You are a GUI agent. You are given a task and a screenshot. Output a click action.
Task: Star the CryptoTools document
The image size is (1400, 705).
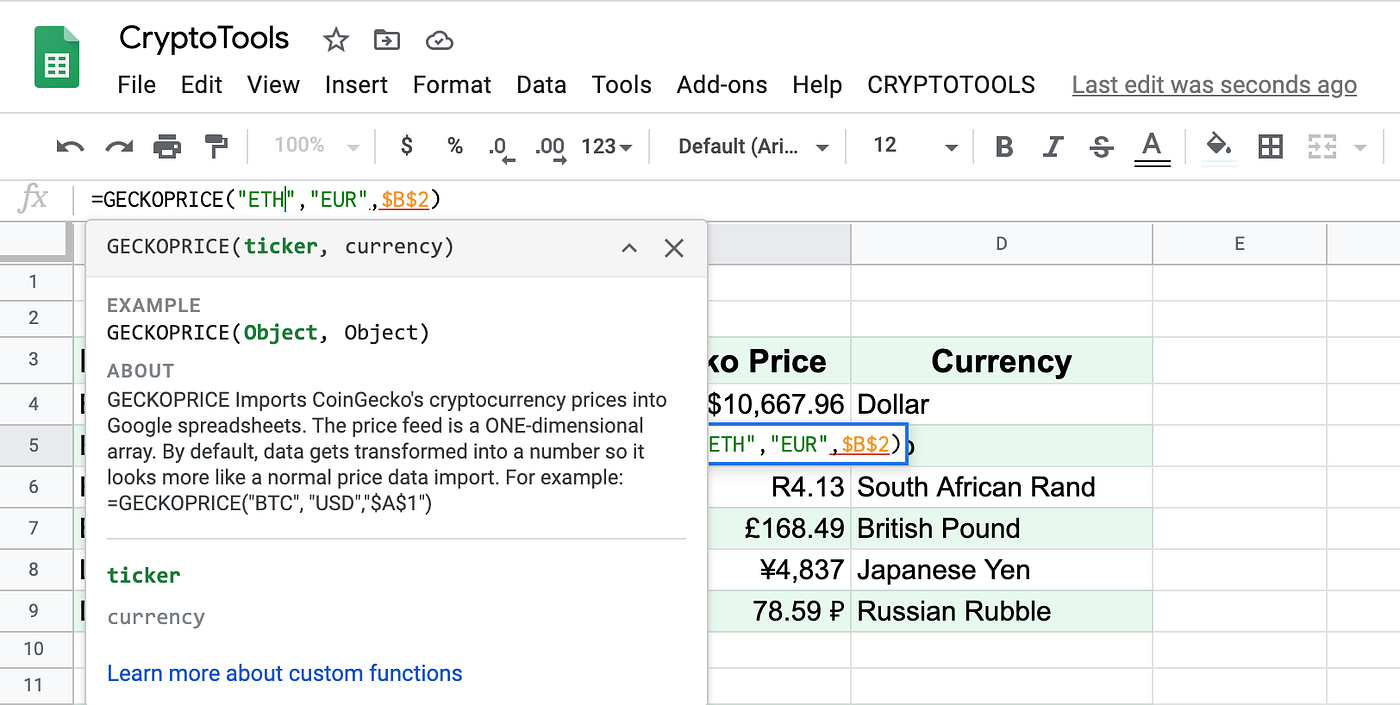click(336, 40)
